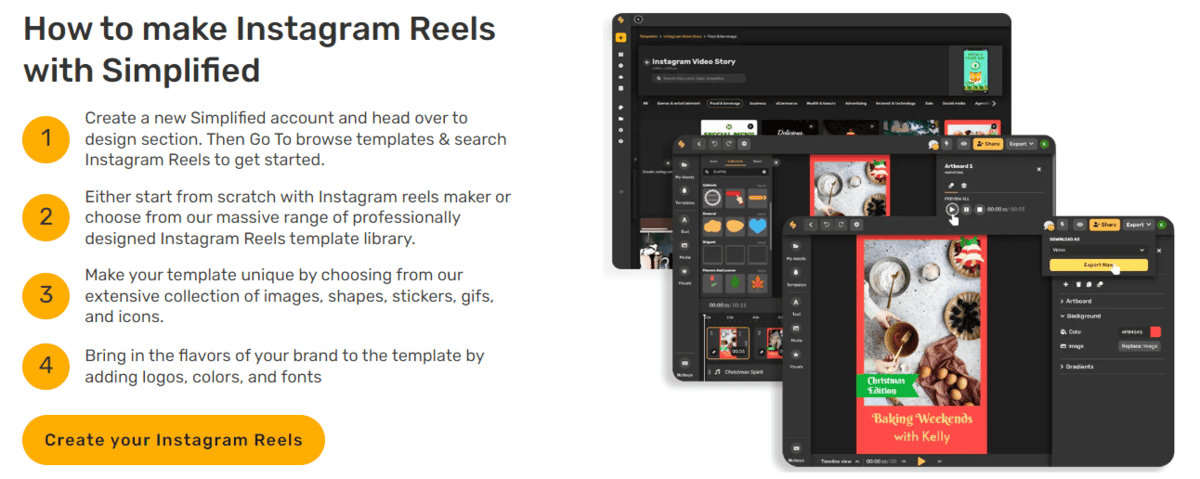
Task: Open My Assets folder in front editor
Action: tap(796, 249)
